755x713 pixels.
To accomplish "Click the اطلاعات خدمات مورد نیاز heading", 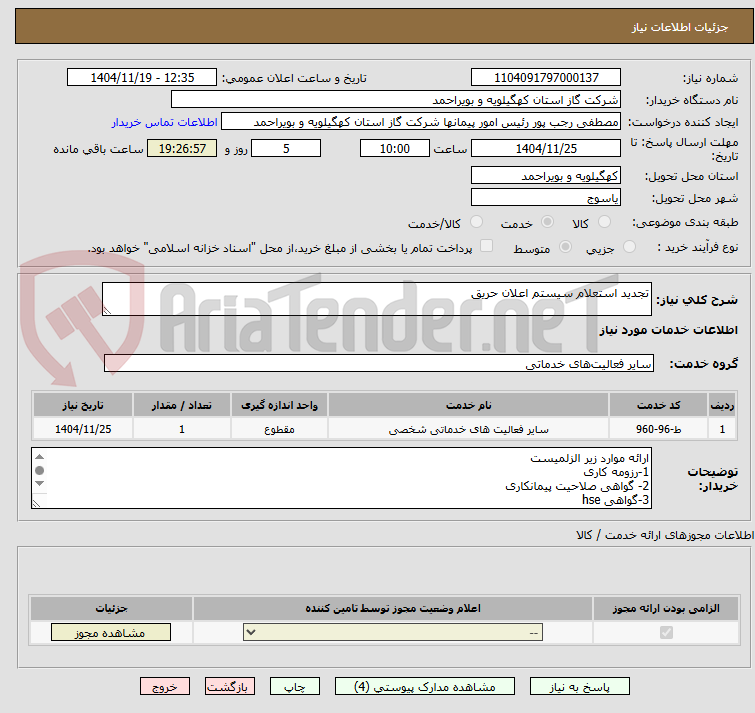I will (668, 330).
